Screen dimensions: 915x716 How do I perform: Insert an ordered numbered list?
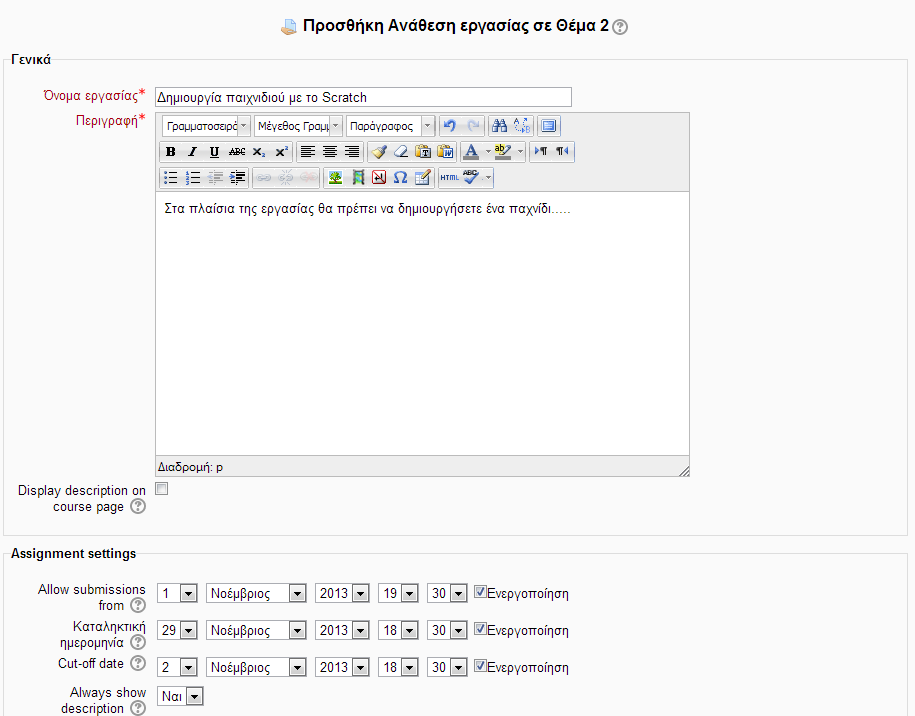(193, 177)
